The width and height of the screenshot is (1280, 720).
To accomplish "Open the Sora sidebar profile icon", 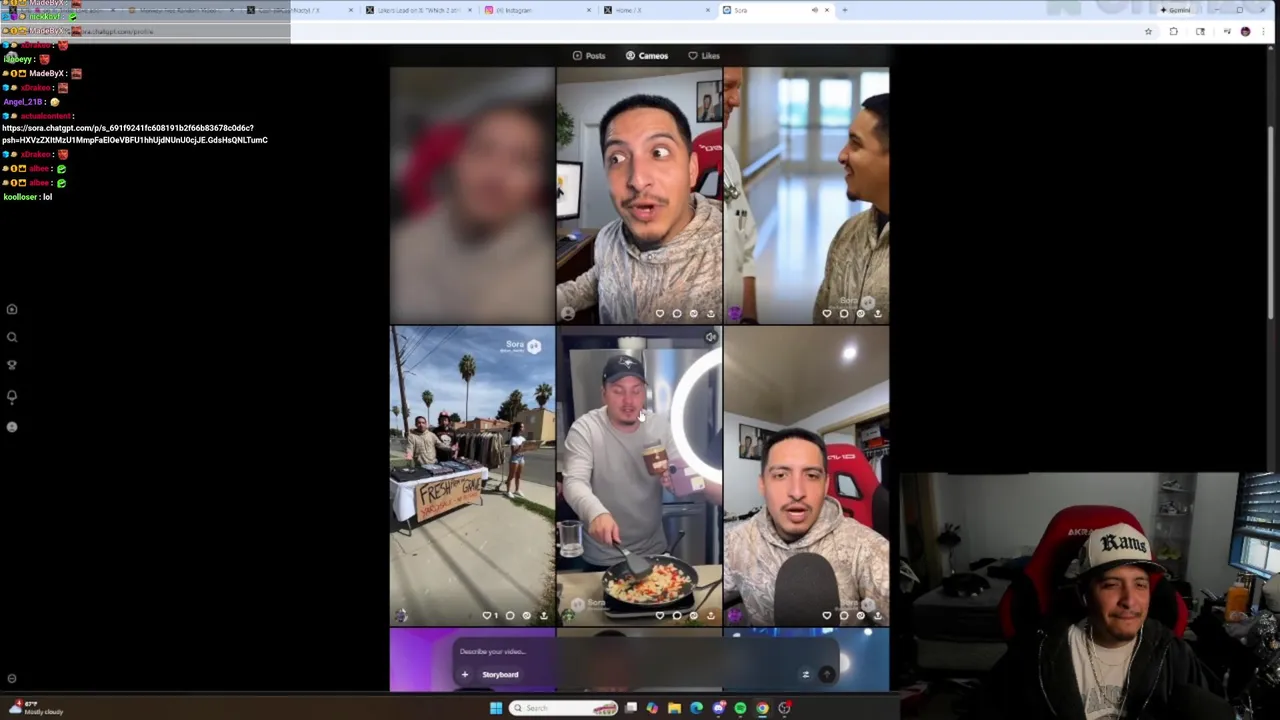I will point(12,427).
